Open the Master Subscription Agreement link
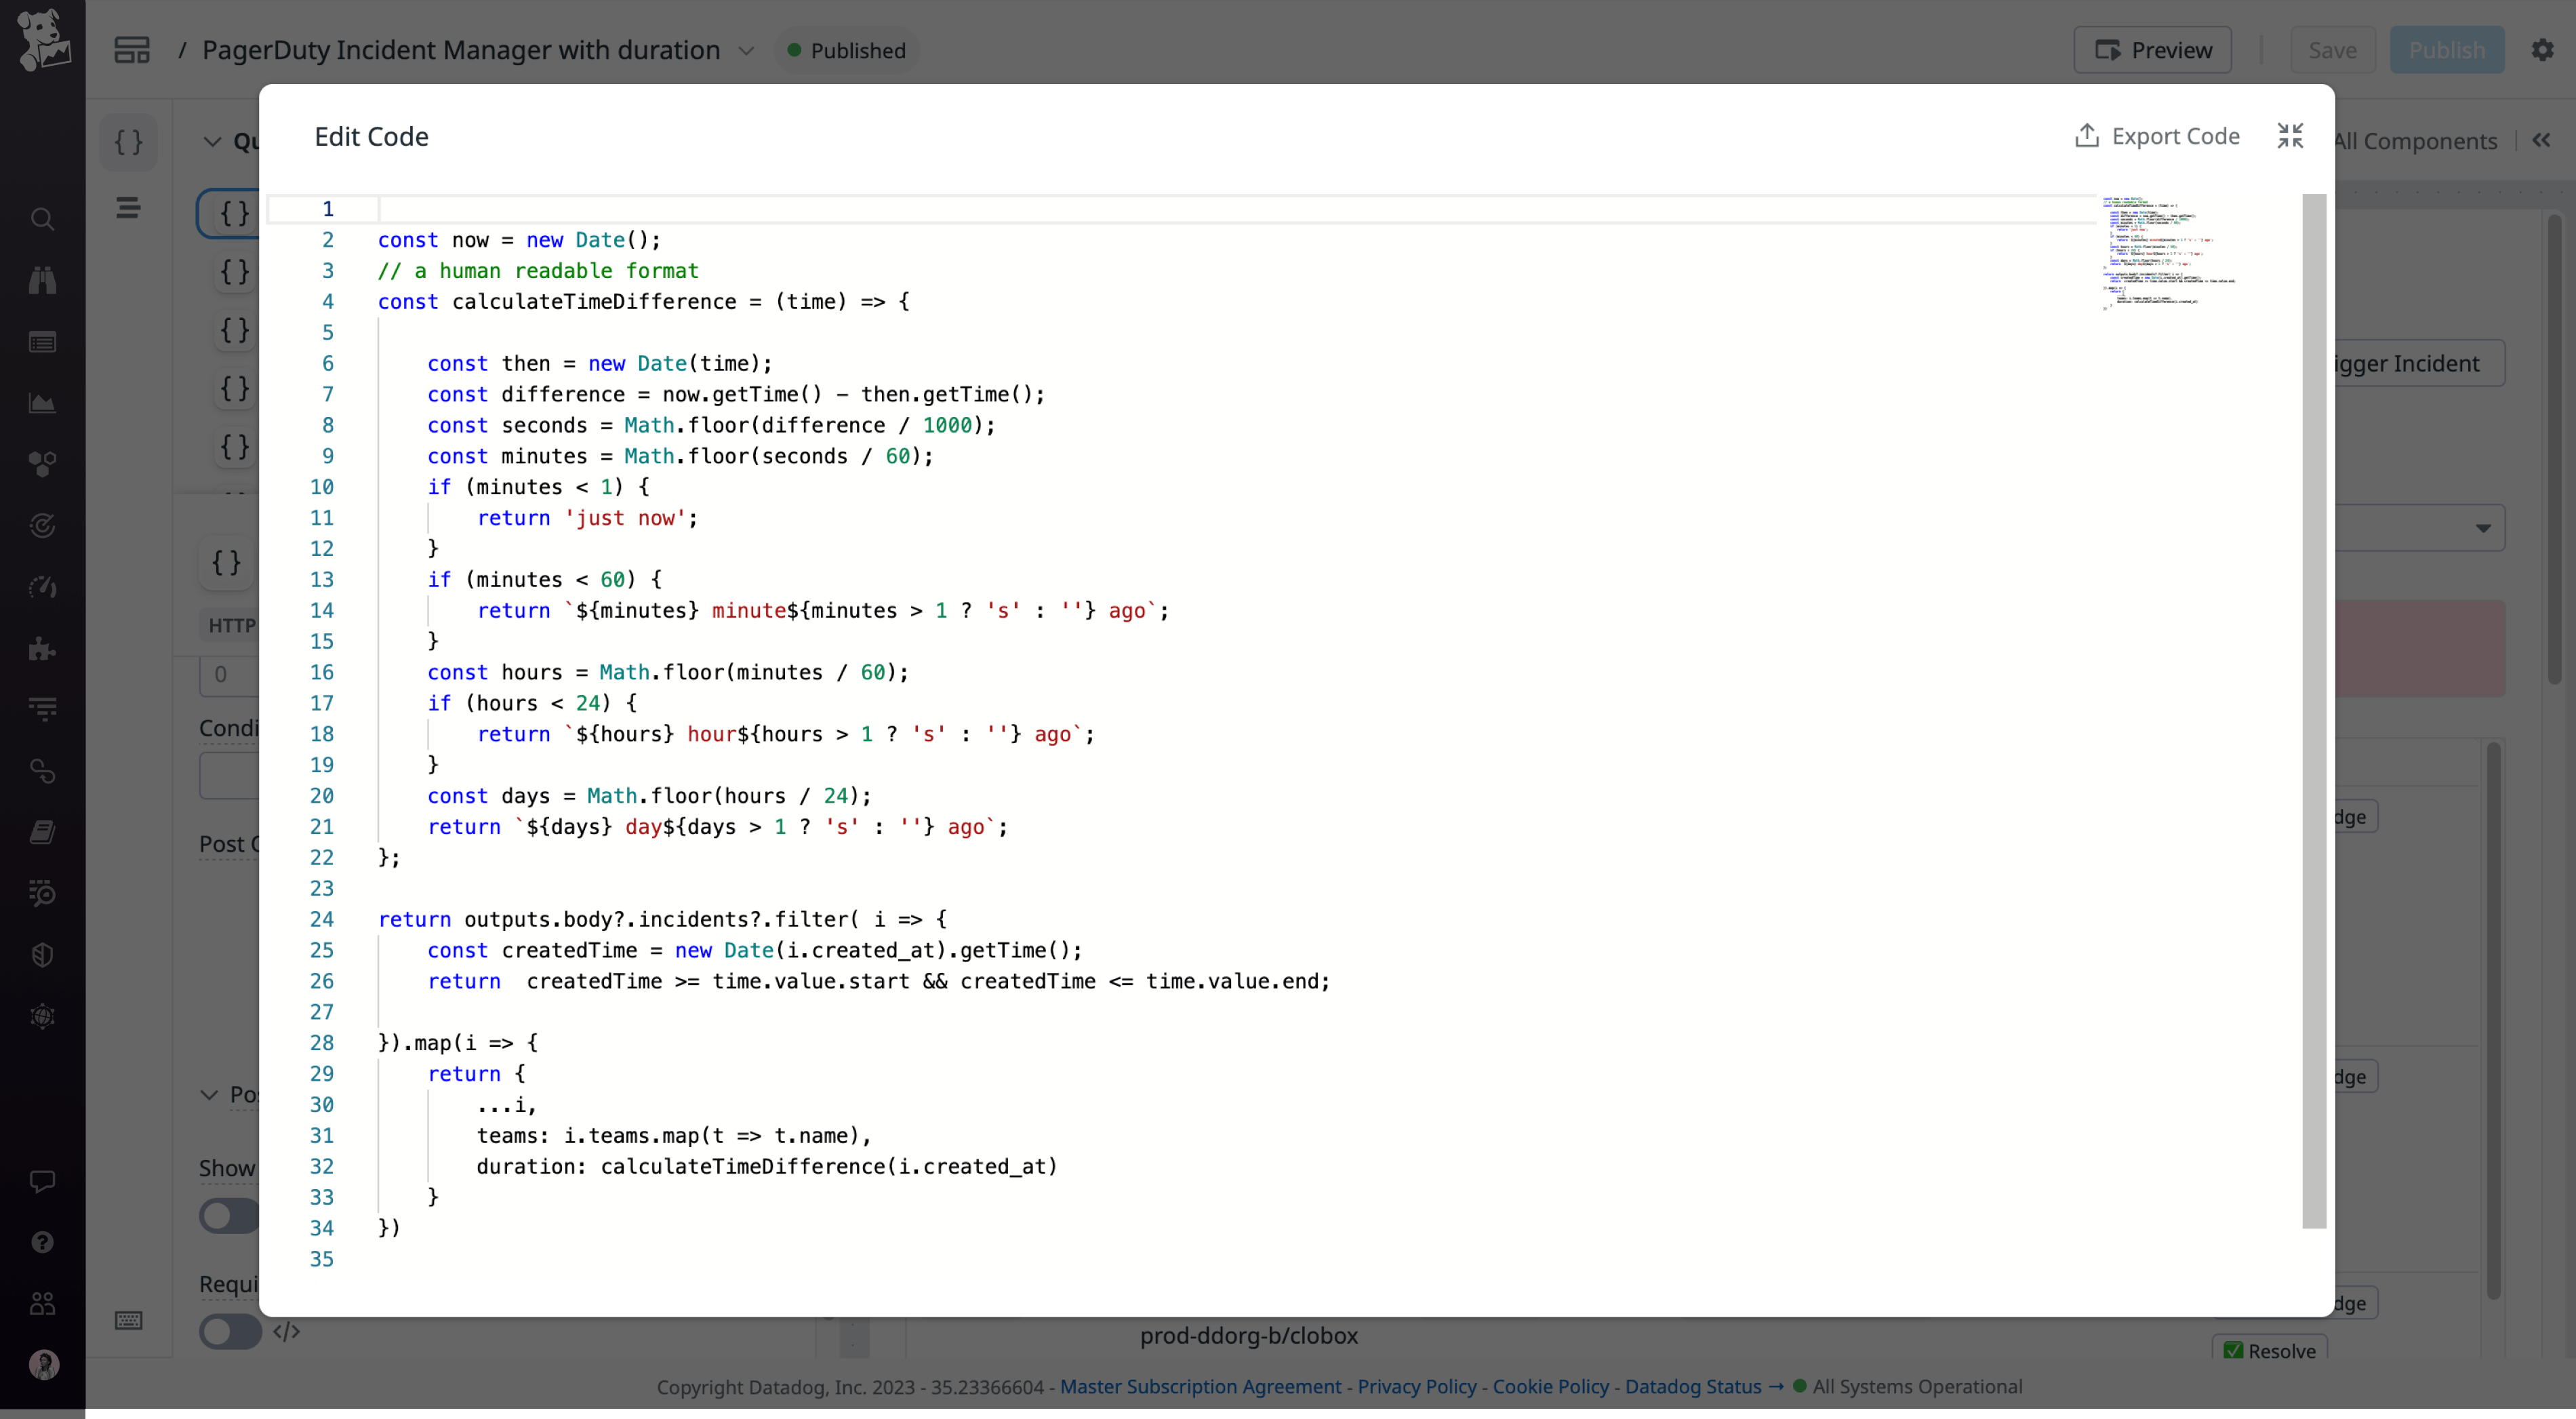Image resolution: width=2576 pixels, height=1419 pixels. (1200, 1387)
